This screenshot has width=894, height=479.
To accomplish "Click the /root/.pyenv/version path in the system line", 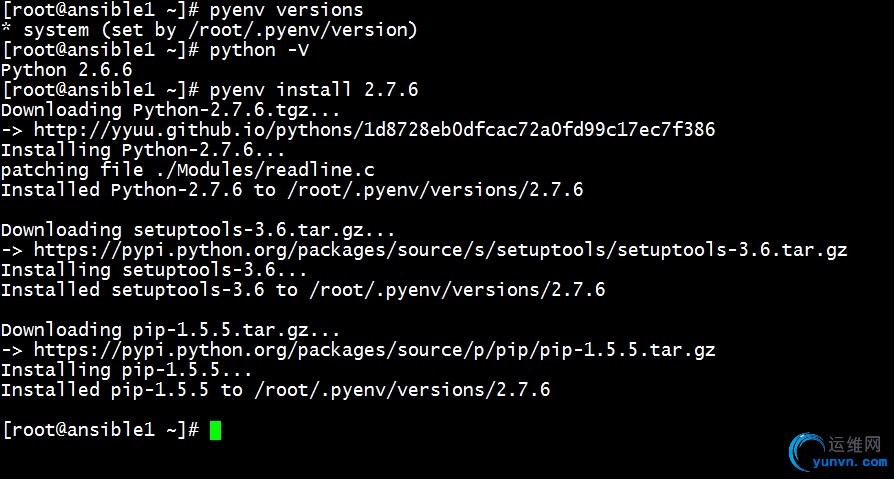I will [x=315, y=30].
